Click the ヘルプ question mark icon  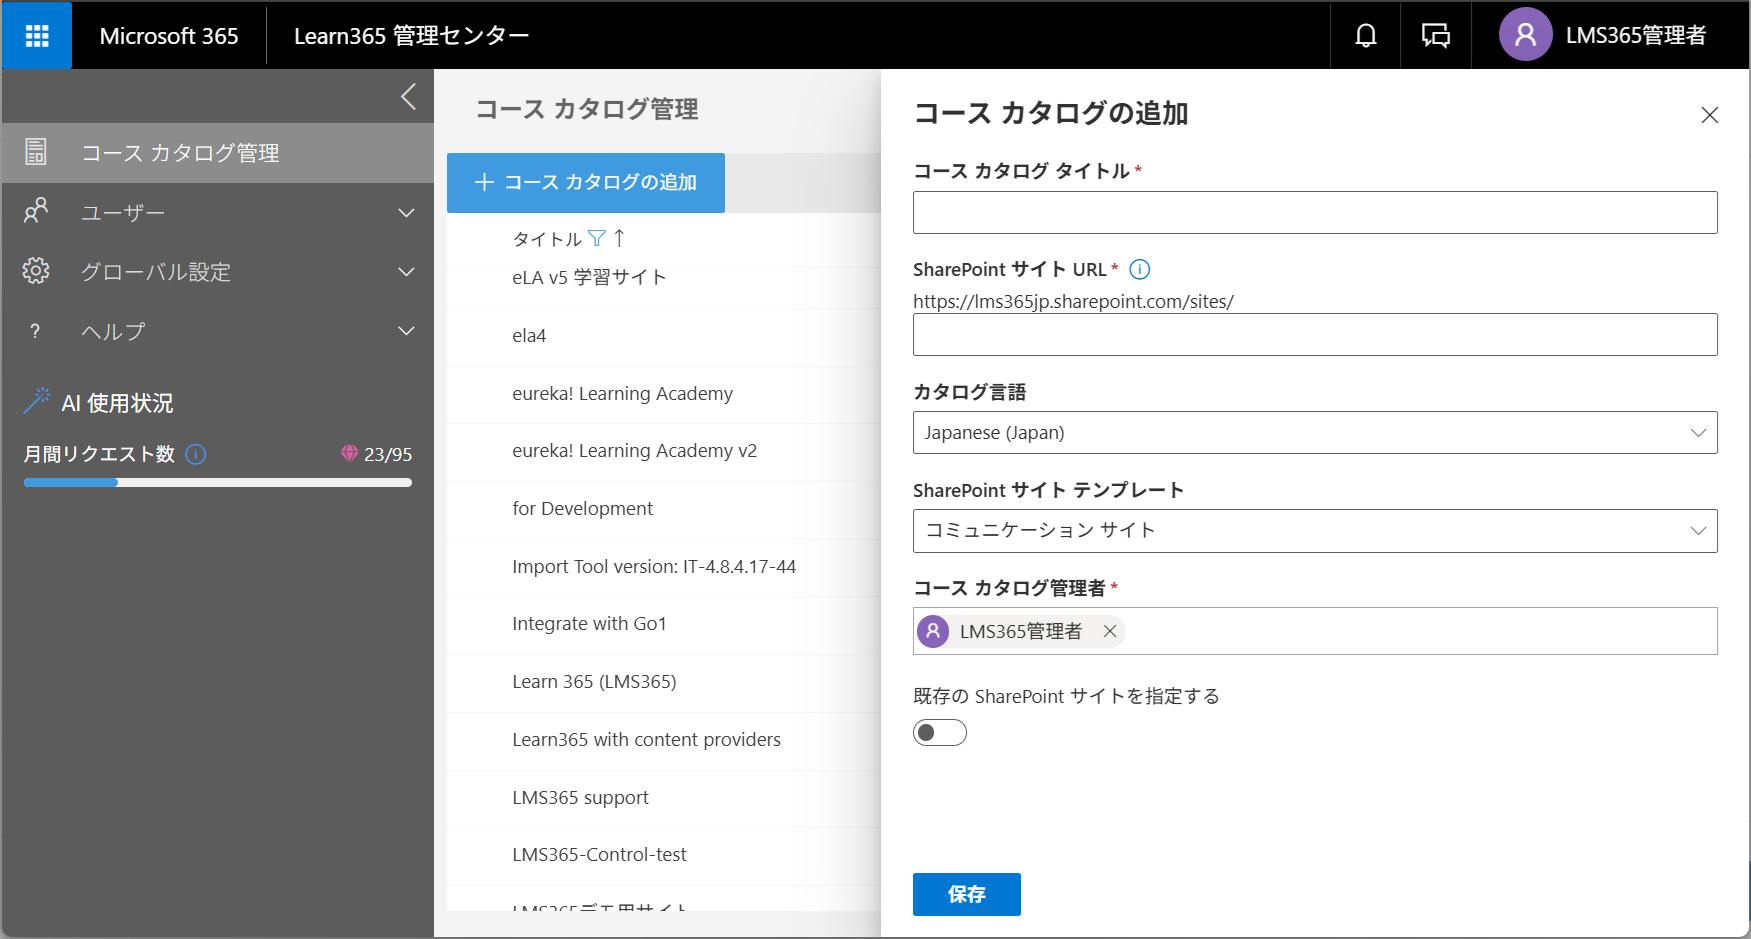click(x=35, y=331)
